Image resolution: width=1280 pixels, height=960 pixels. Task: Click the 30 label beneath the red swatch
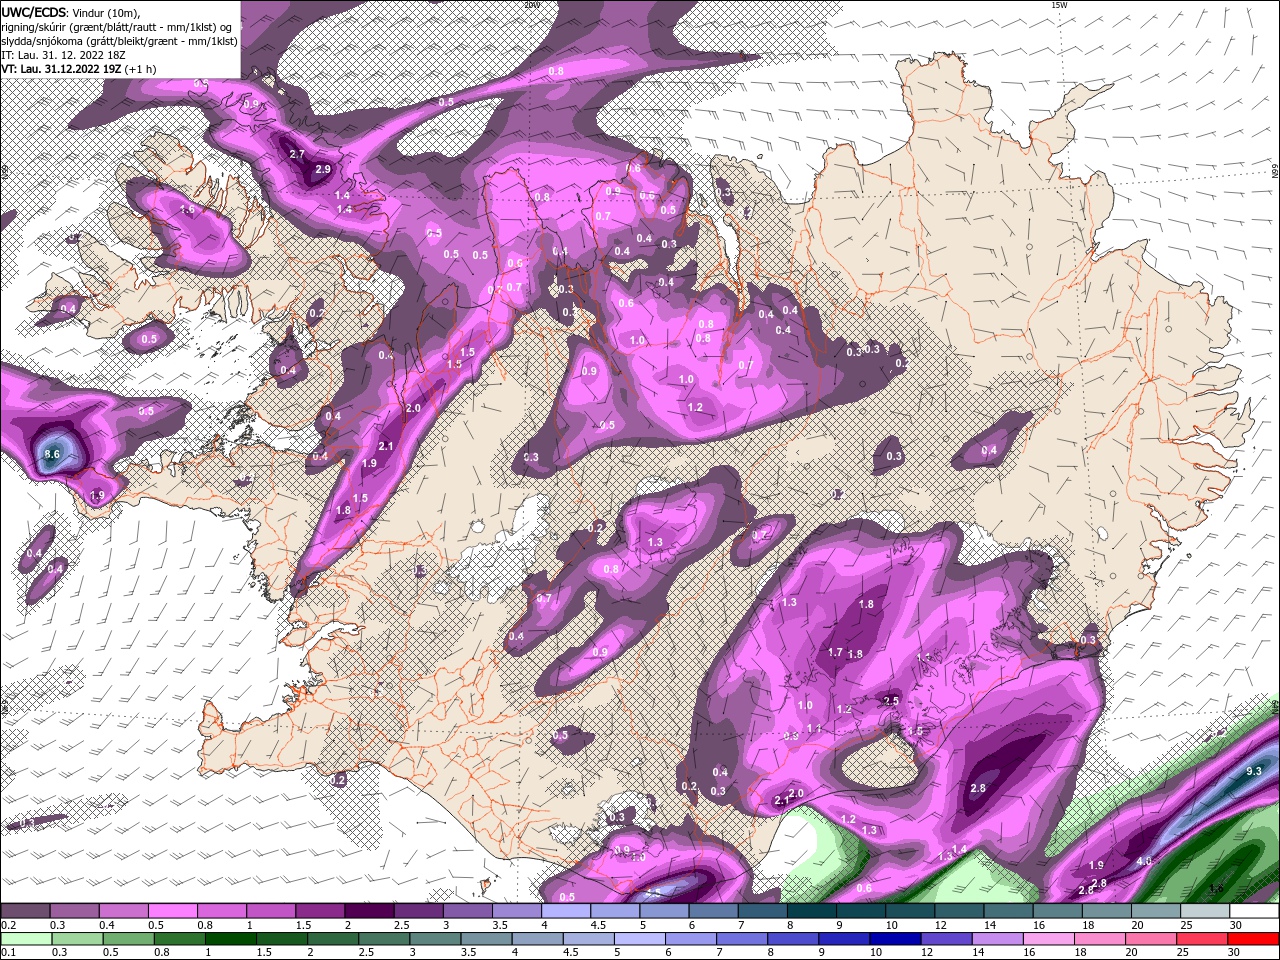coord(1236,953)
